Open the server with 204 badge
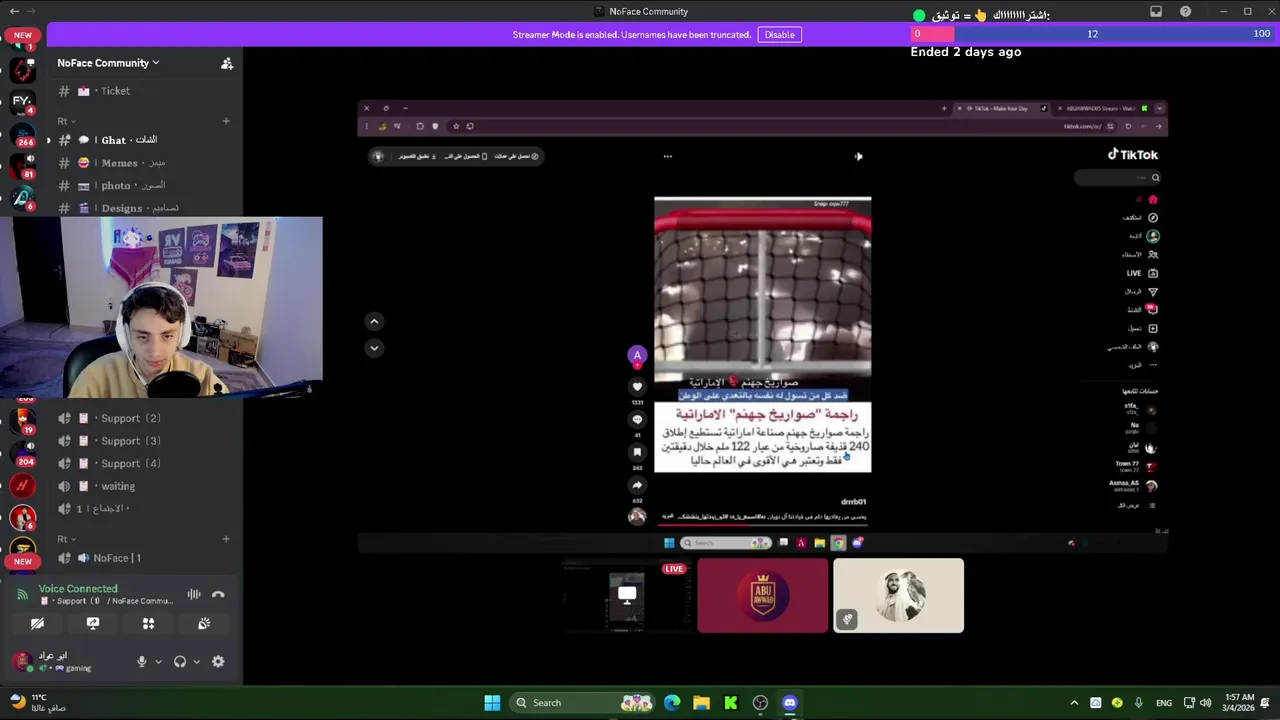 click(x=22, y=454)
